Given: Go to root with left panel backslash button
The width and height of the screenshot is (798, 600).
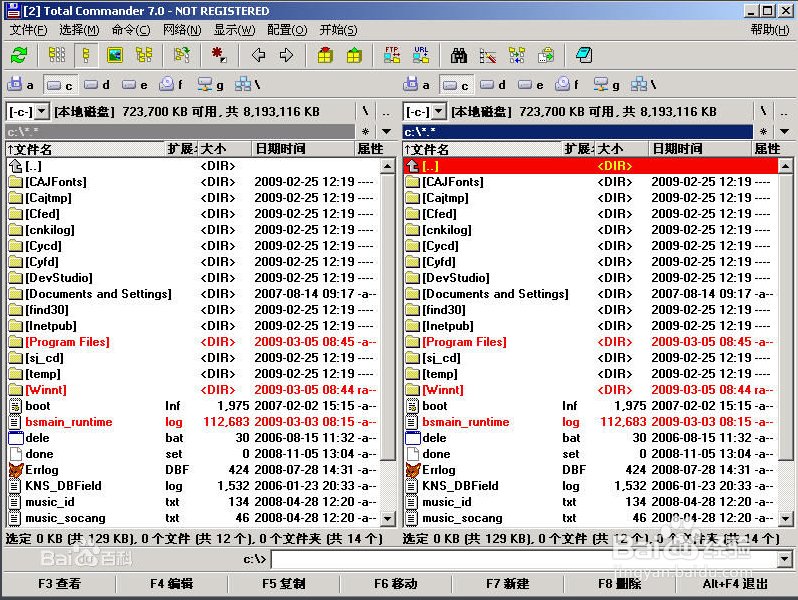Looking at the screenshot, I should [365, 111].
